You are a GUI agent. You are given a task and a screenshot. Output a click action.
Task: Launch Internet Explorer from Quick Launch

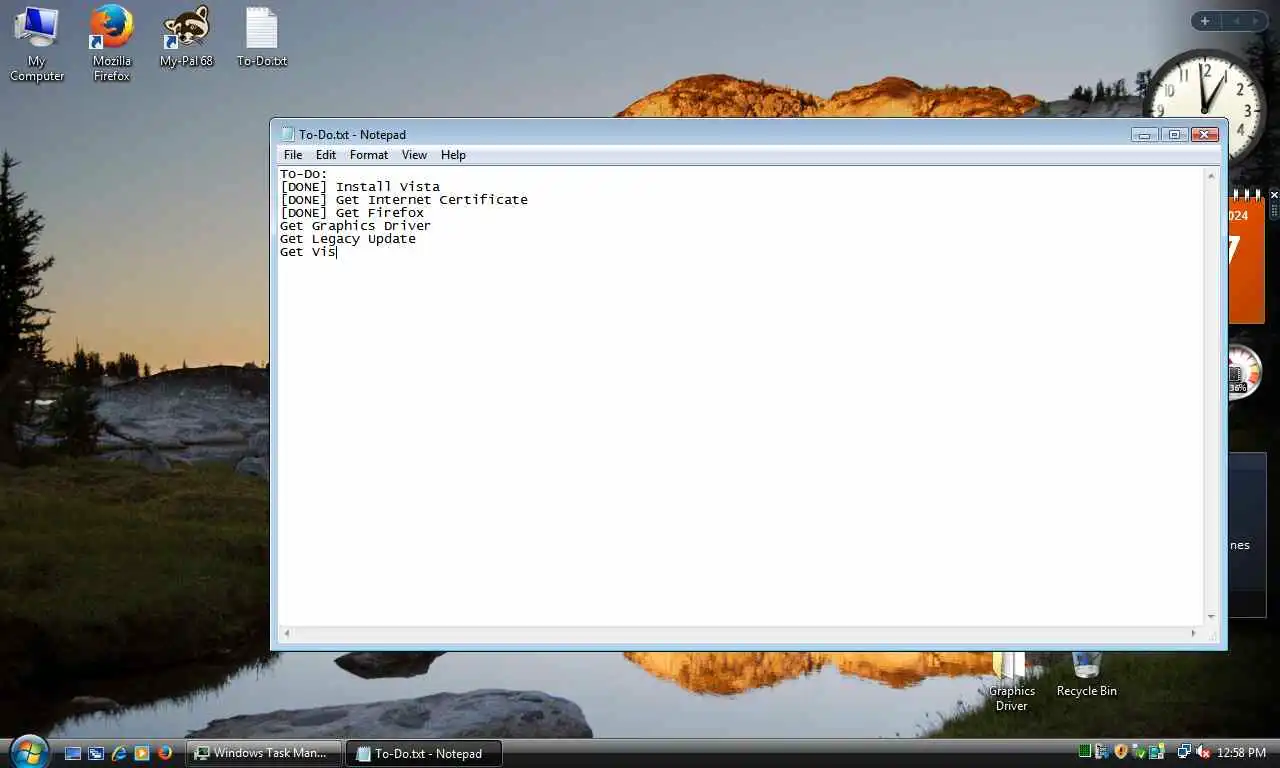click(119, 753)
